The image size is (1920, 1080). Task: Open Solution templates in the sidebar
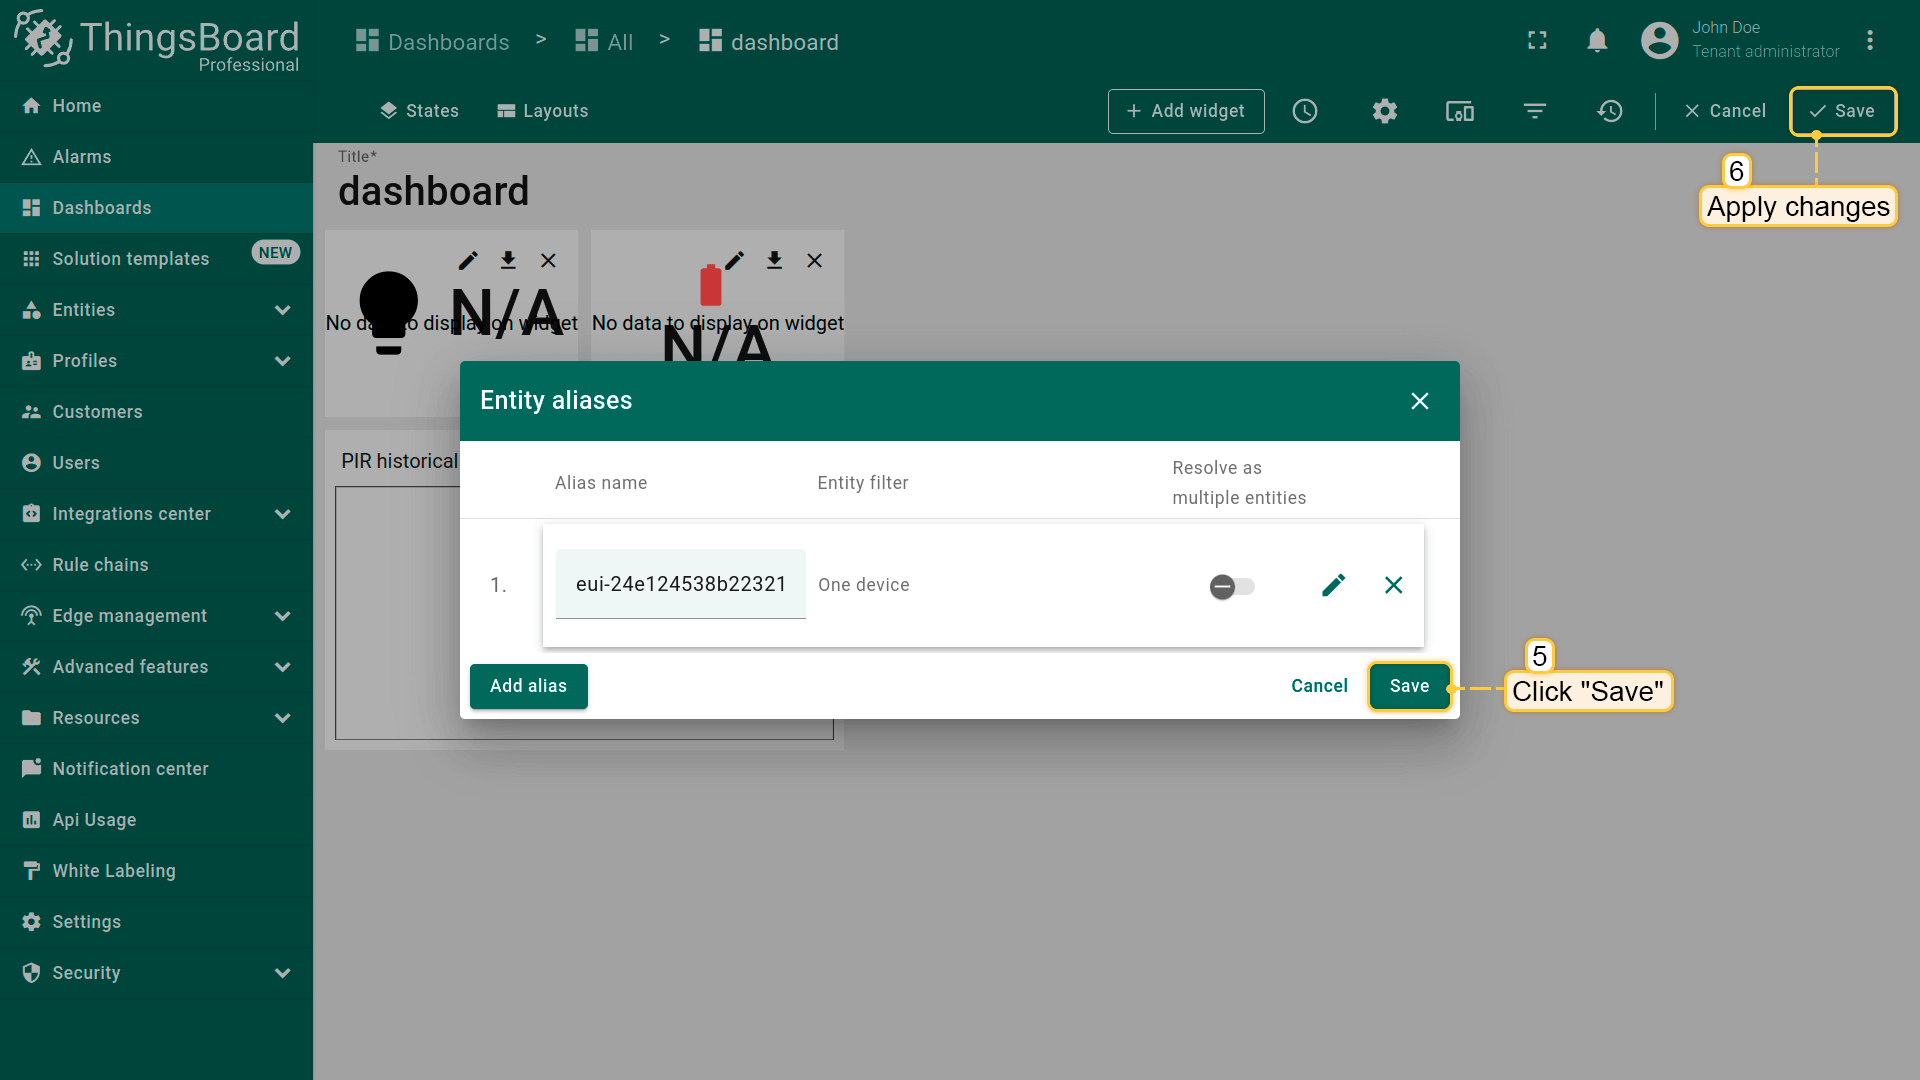click(x=130, y=258)
